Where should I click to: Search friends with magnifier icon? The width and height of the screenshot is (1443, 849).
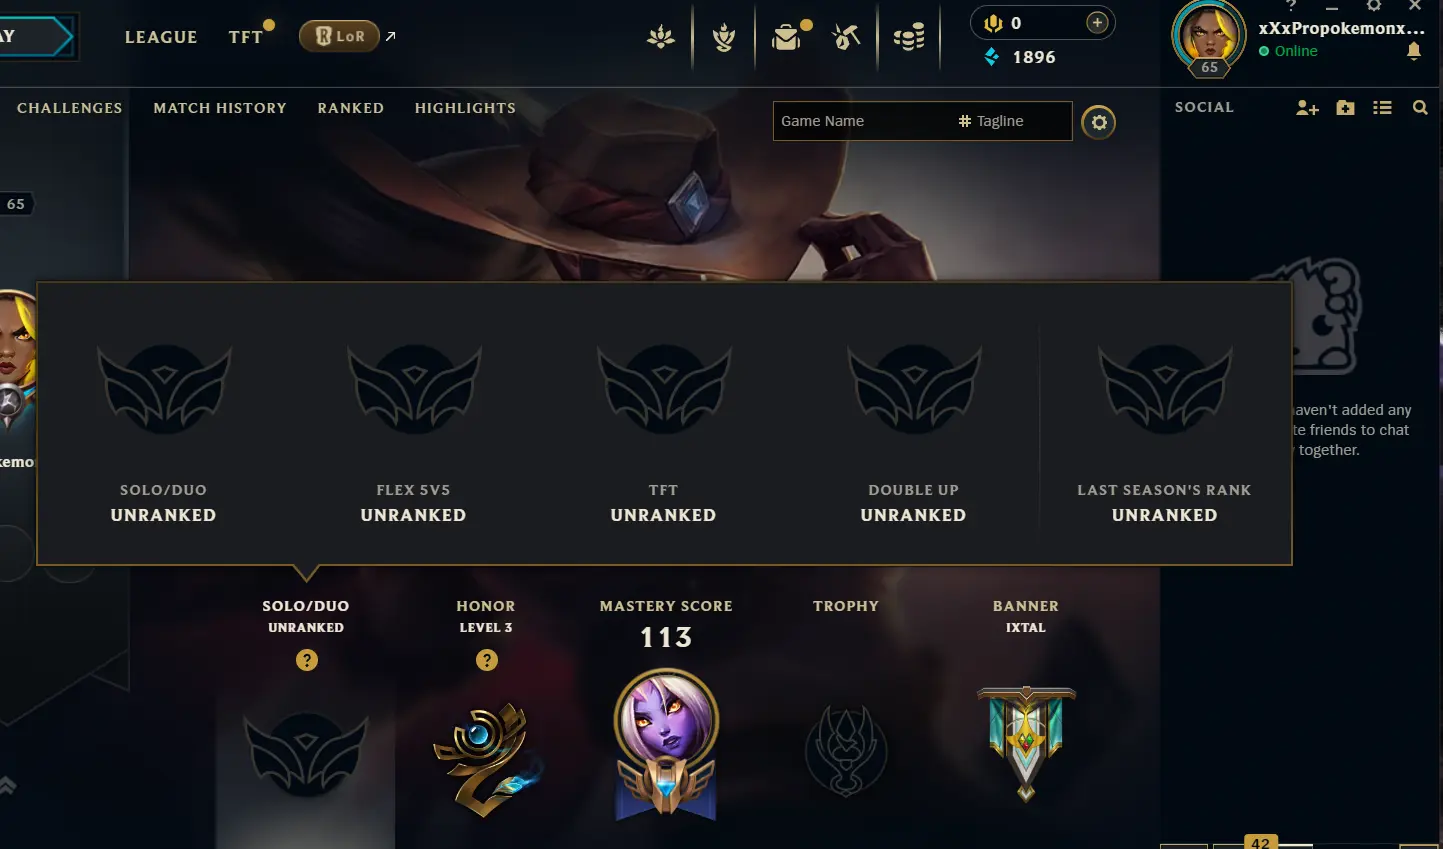(x=1420, y=107)
